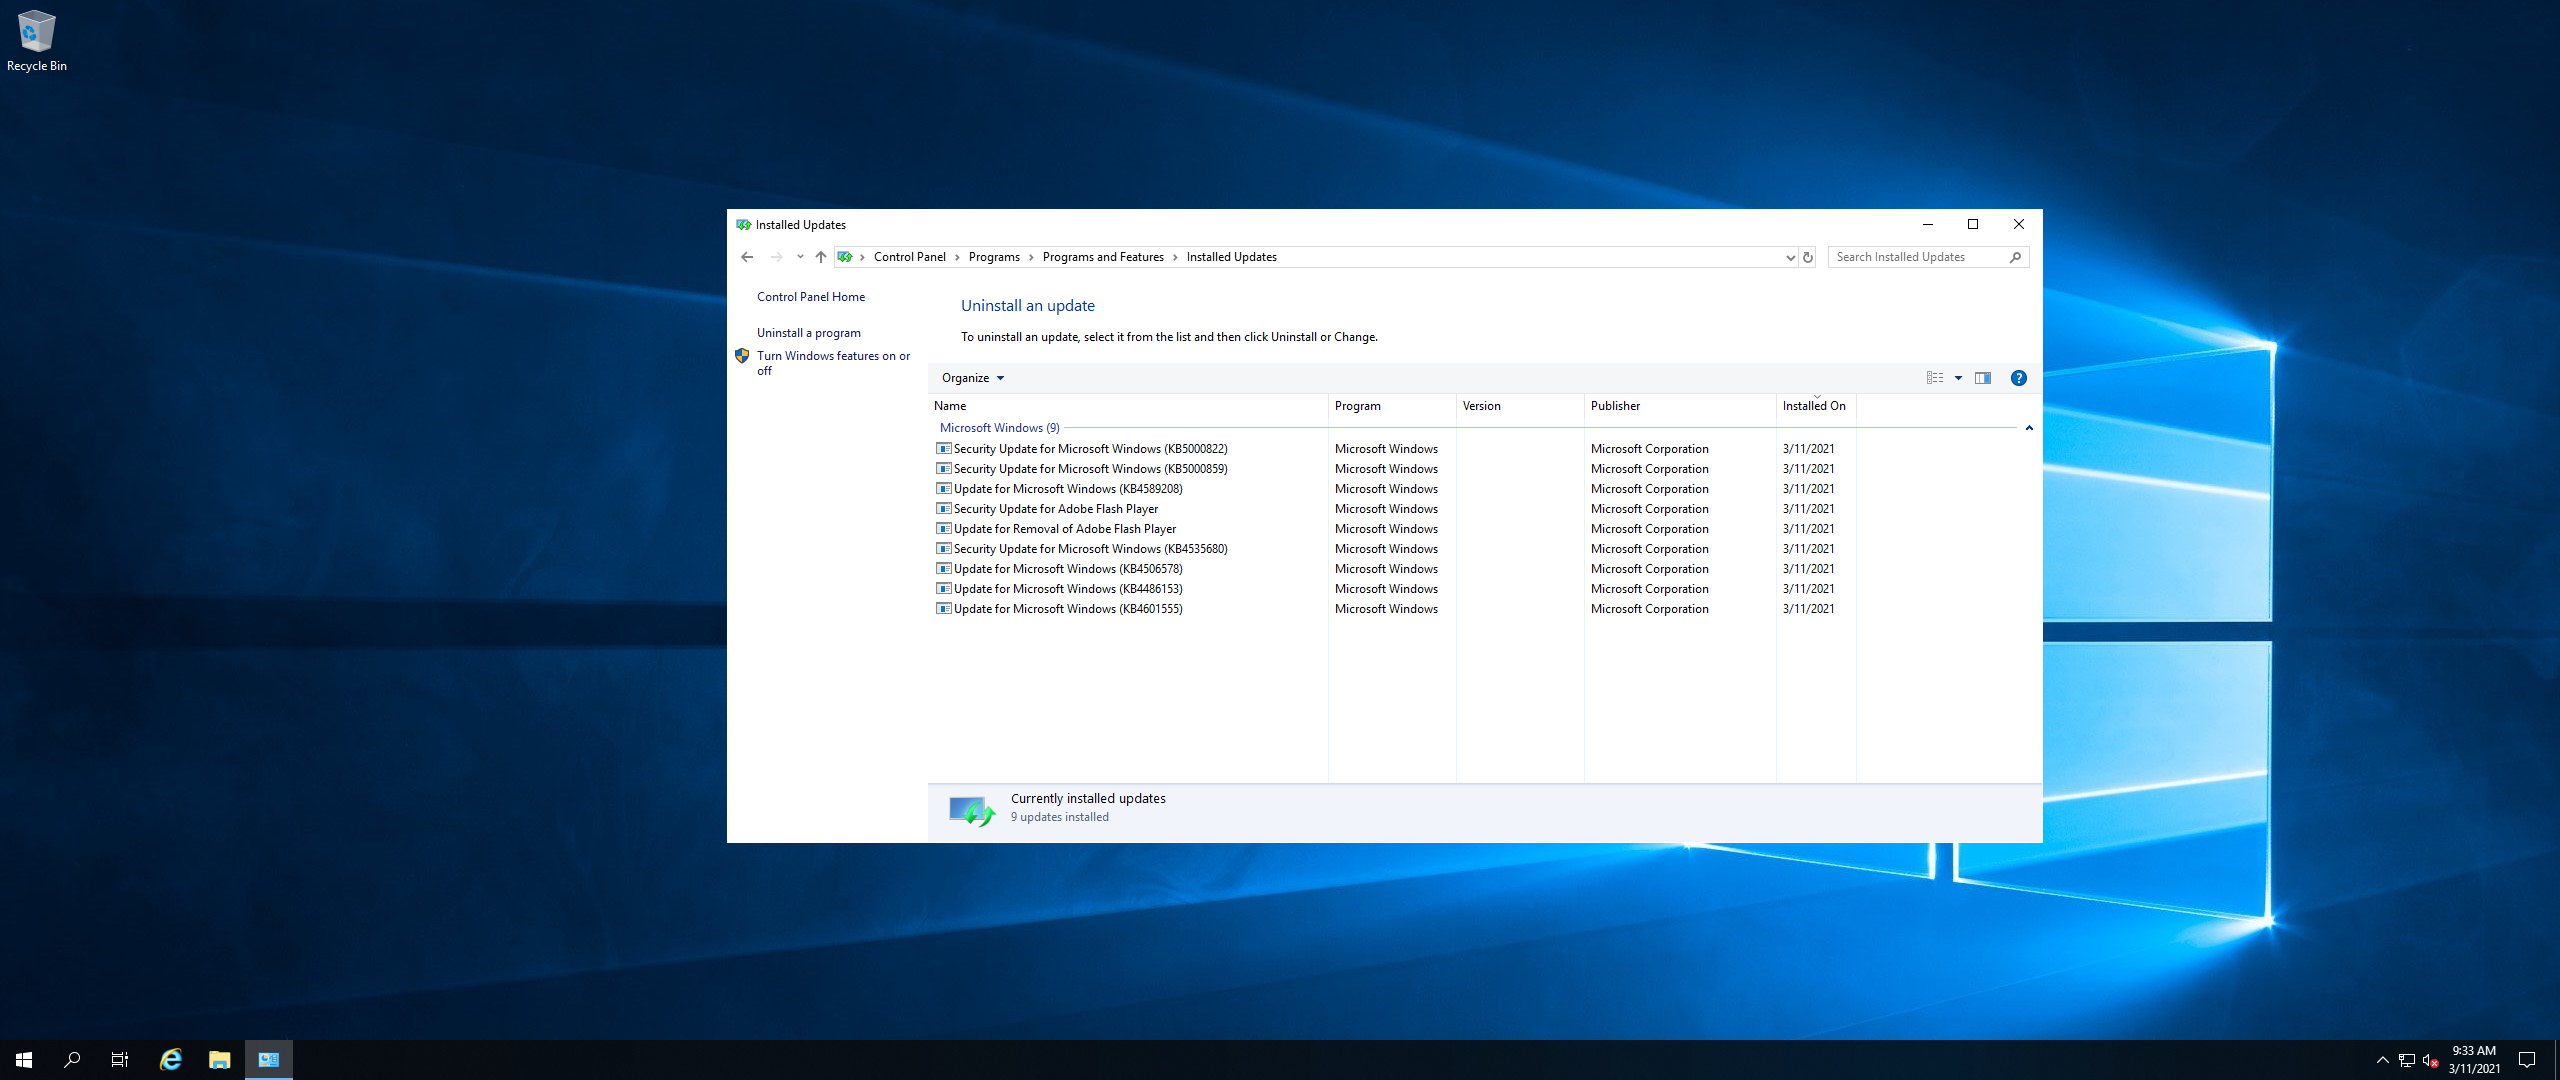Sort by the Version column header
The image size is (2560, 1080).
pyautogui.click(x=1520, y=406)
